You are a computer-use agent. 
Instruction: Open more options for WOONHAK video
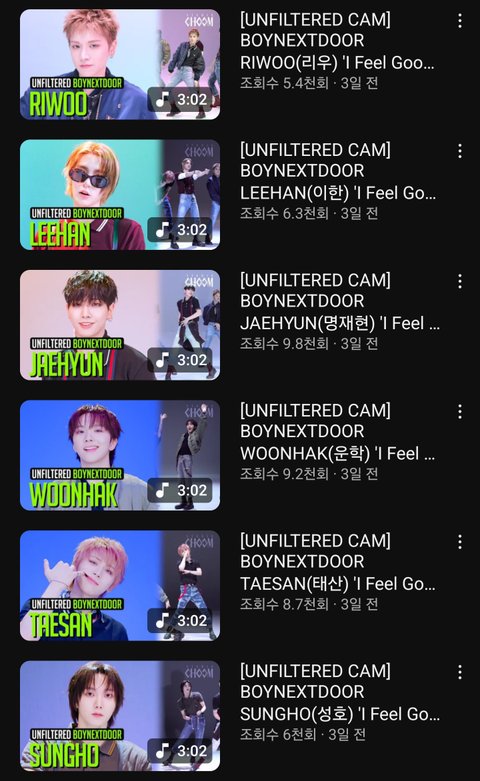pos(460,412)
